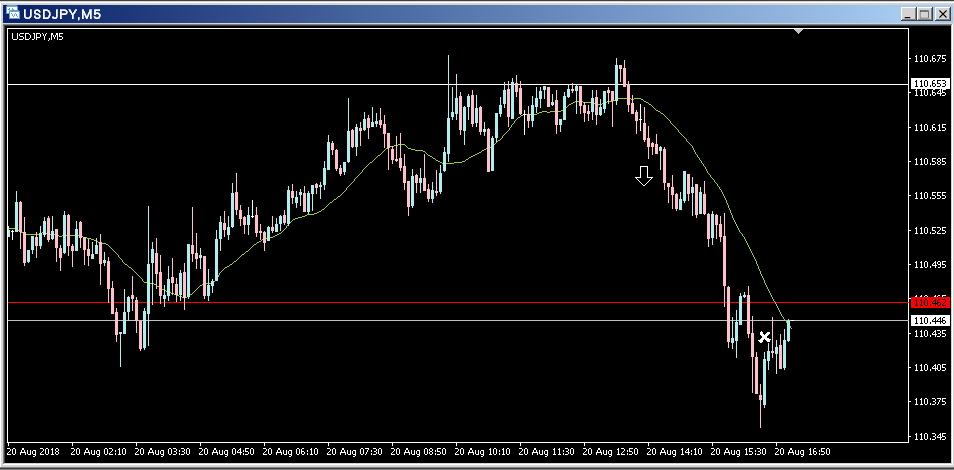Screen dimensions: 954x470
Task: Click the 20 Aug 07:30 time label
Action: (354, 452)
